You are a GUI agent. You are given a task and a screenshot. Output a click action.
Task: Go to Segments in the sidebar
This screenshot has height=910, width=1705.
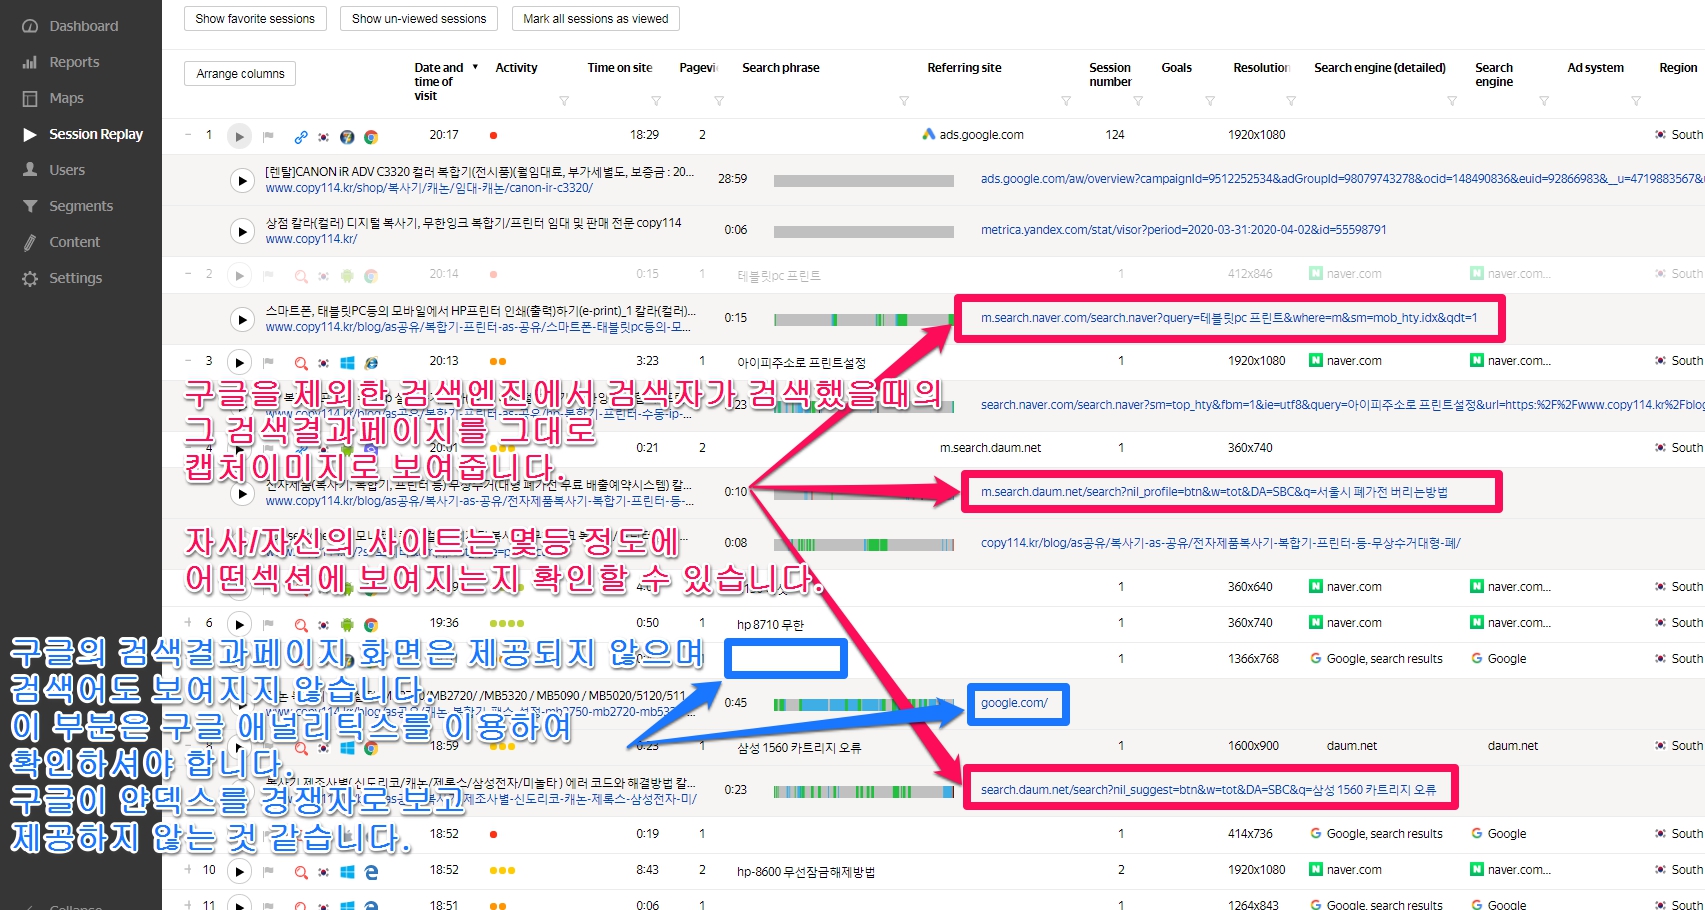[80, 206]
